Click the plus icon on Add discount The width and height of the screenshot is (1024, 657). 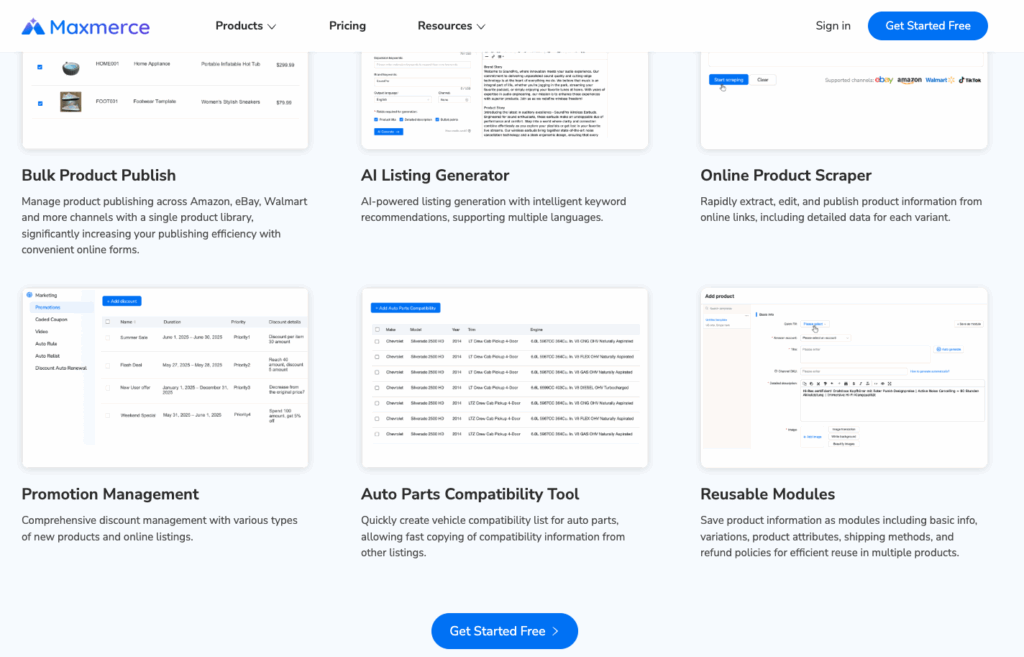(x=108, y=301)
